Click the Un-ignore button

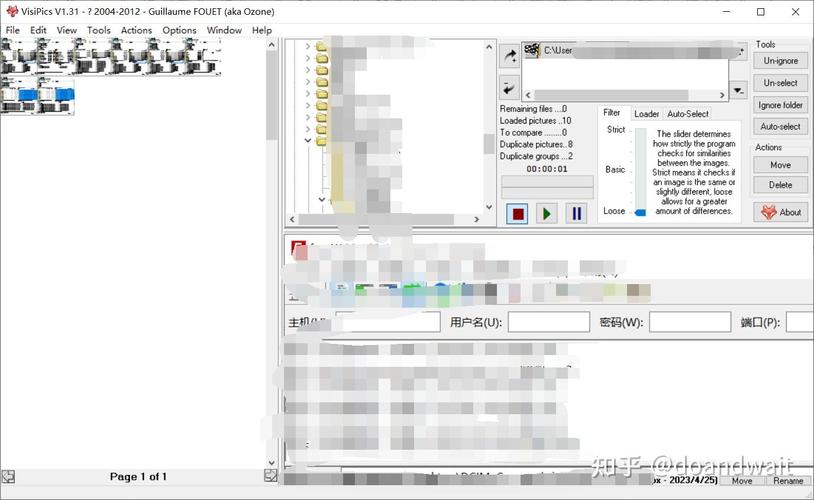tap(780, 61)
